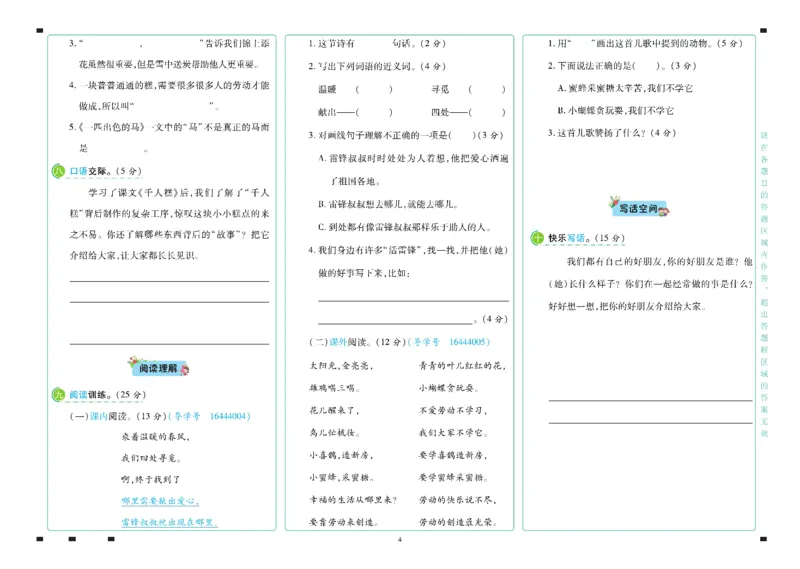Click the line 介绍给大家,让大家都长长见识
This screenshot has height=569, width=800.
coord(134,256)
